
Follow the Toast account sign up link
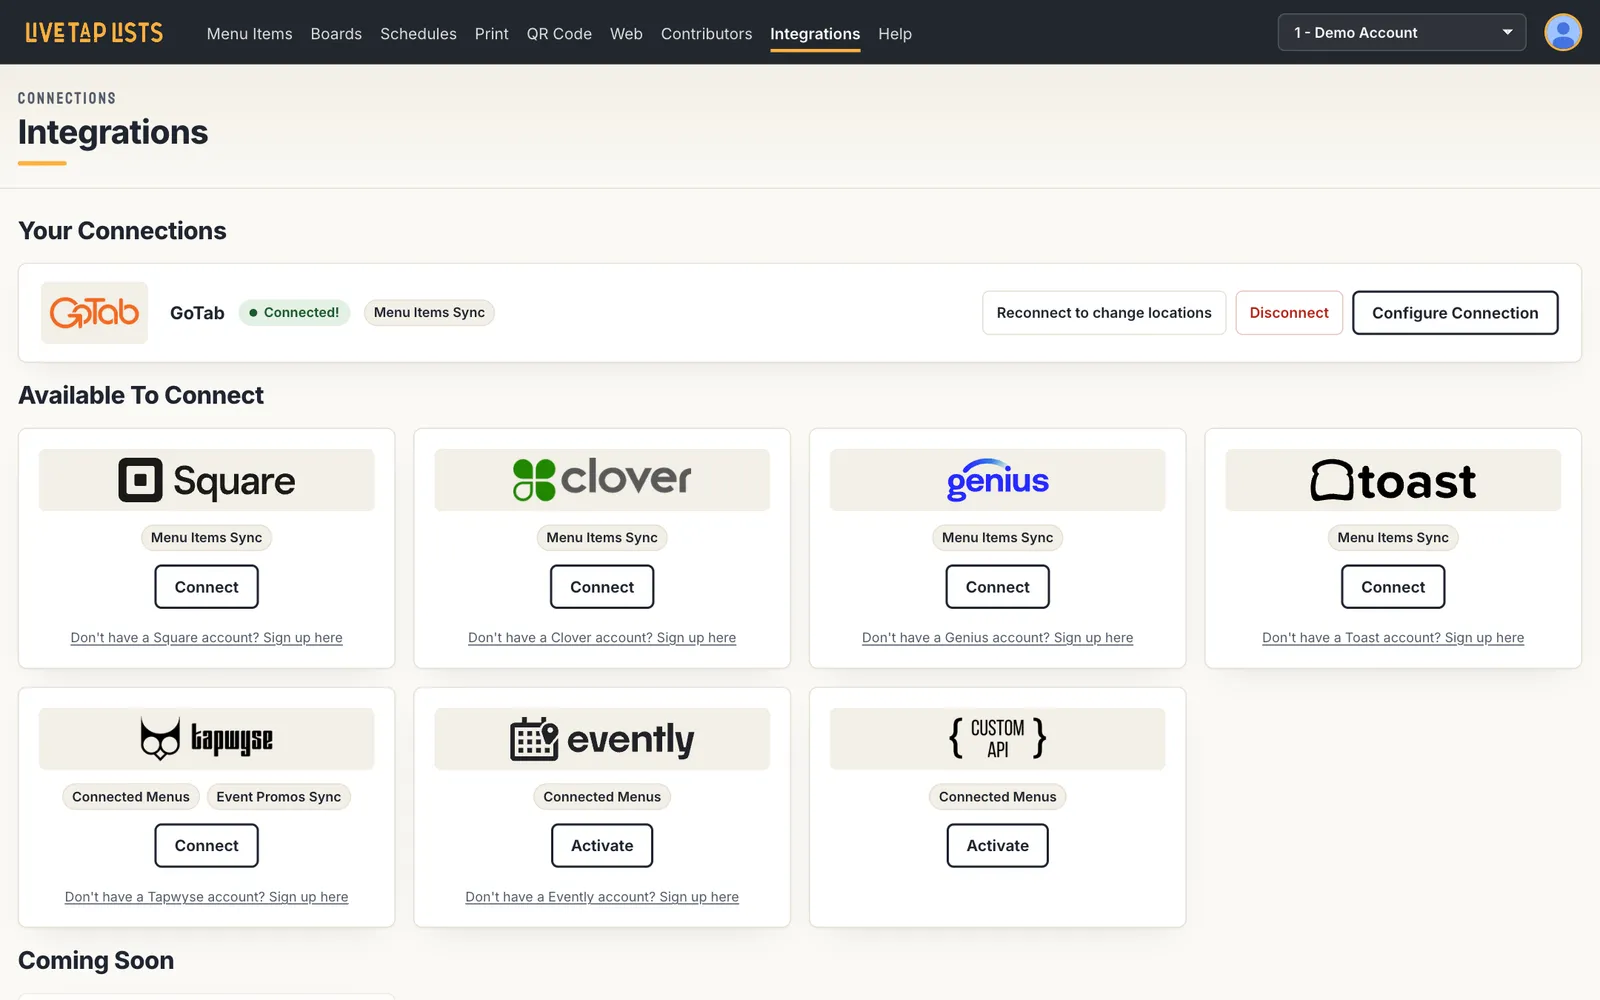(1393, 638)
